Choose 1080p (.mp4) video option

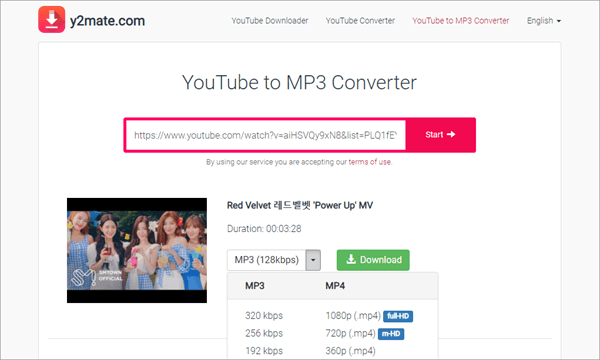[353, 316]
